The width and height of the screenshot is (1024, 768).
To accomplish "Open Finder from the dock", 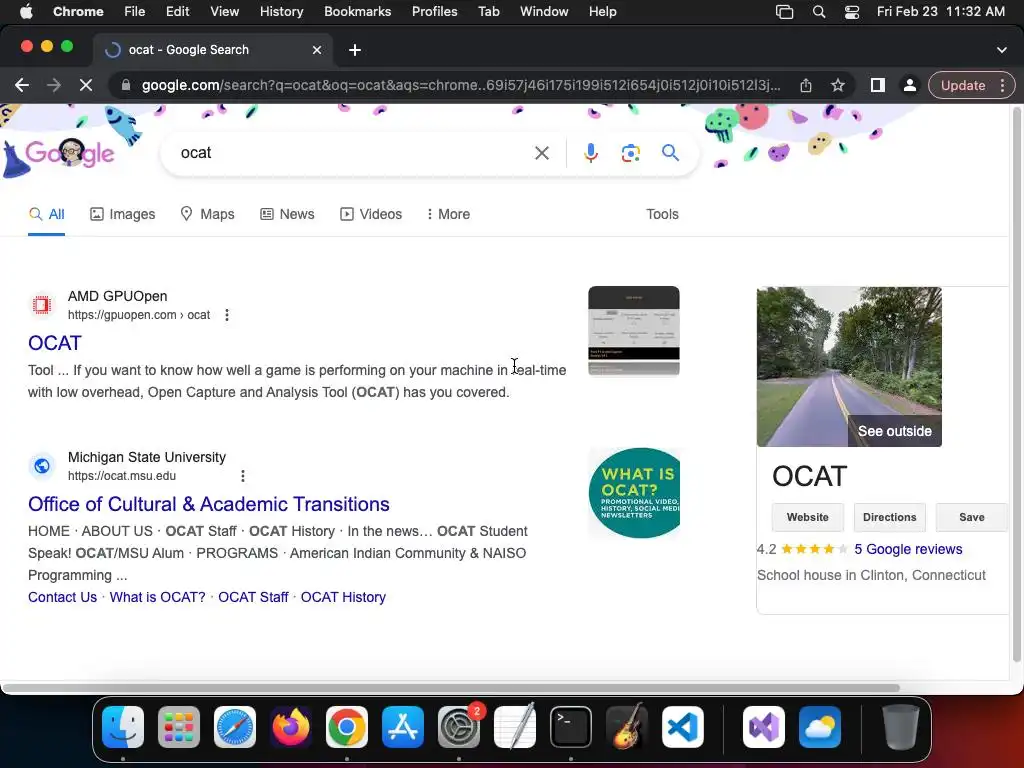I will tap(123, 727).
